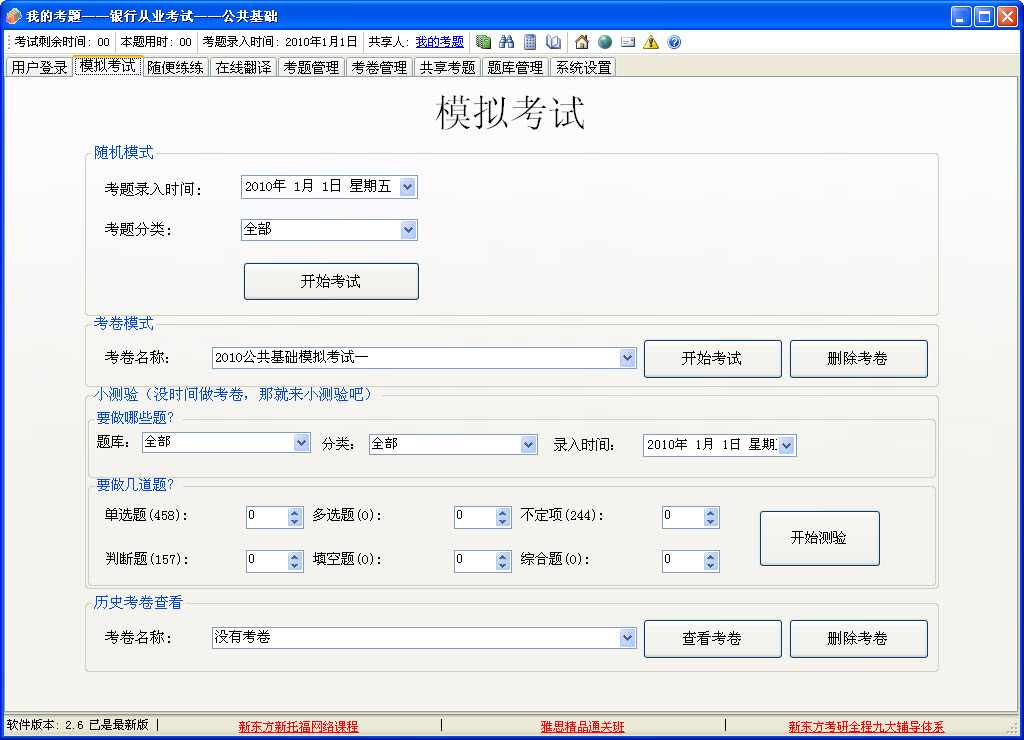Open help with the blue question mark icon
1024x740 pixels.
tap(674, 42)
